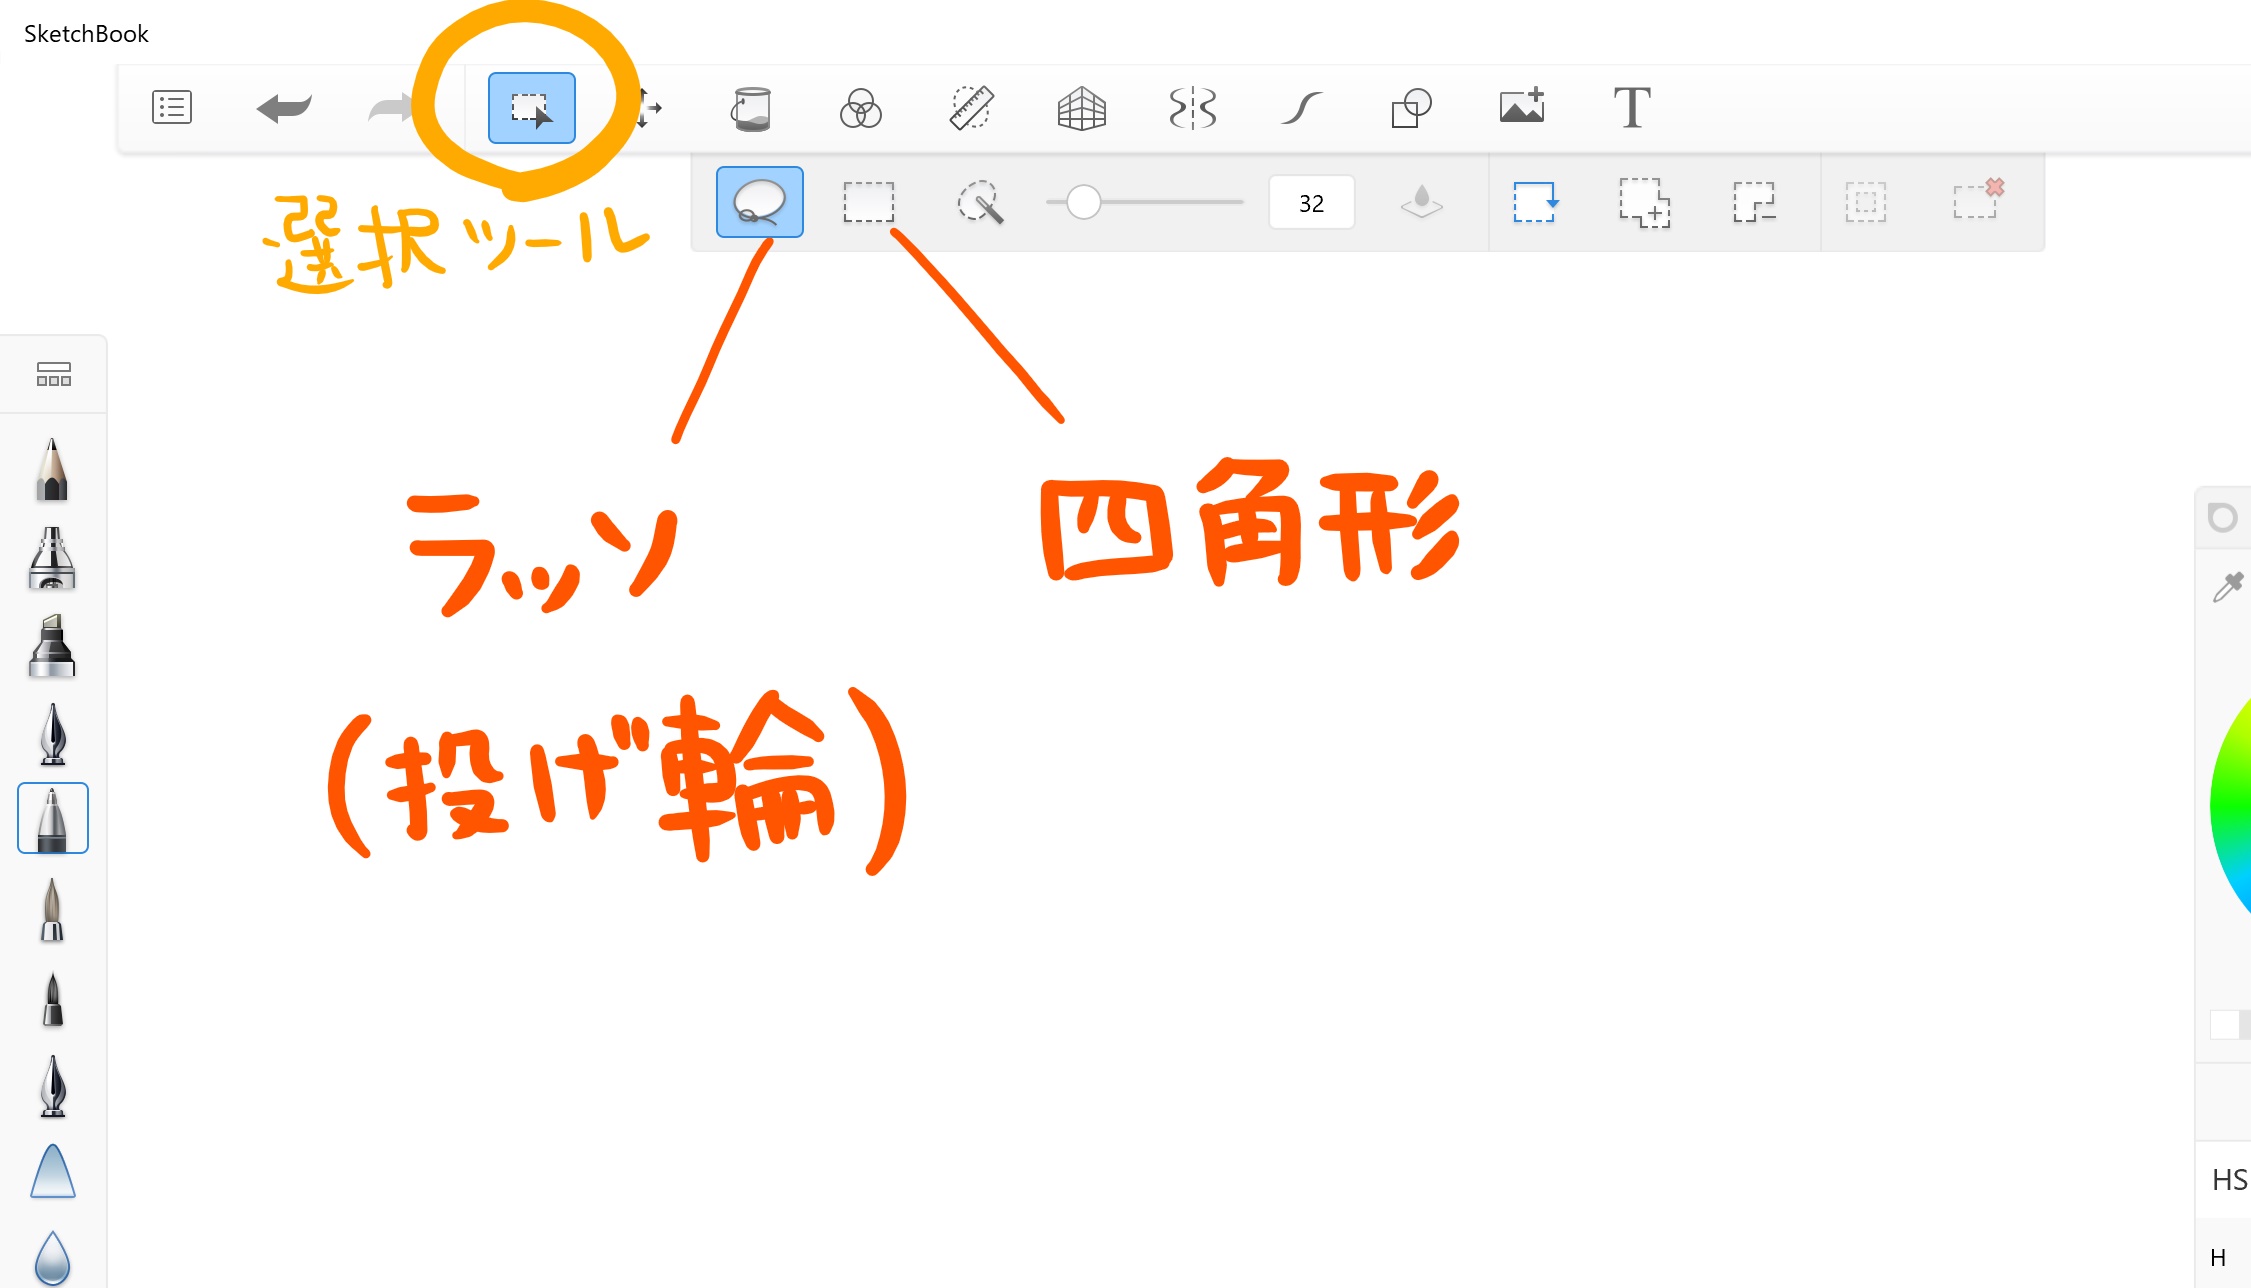Click the Add Image icon
Image resolution: width=2251 pixels, height=1288 pixels.
pos(1522,106)
